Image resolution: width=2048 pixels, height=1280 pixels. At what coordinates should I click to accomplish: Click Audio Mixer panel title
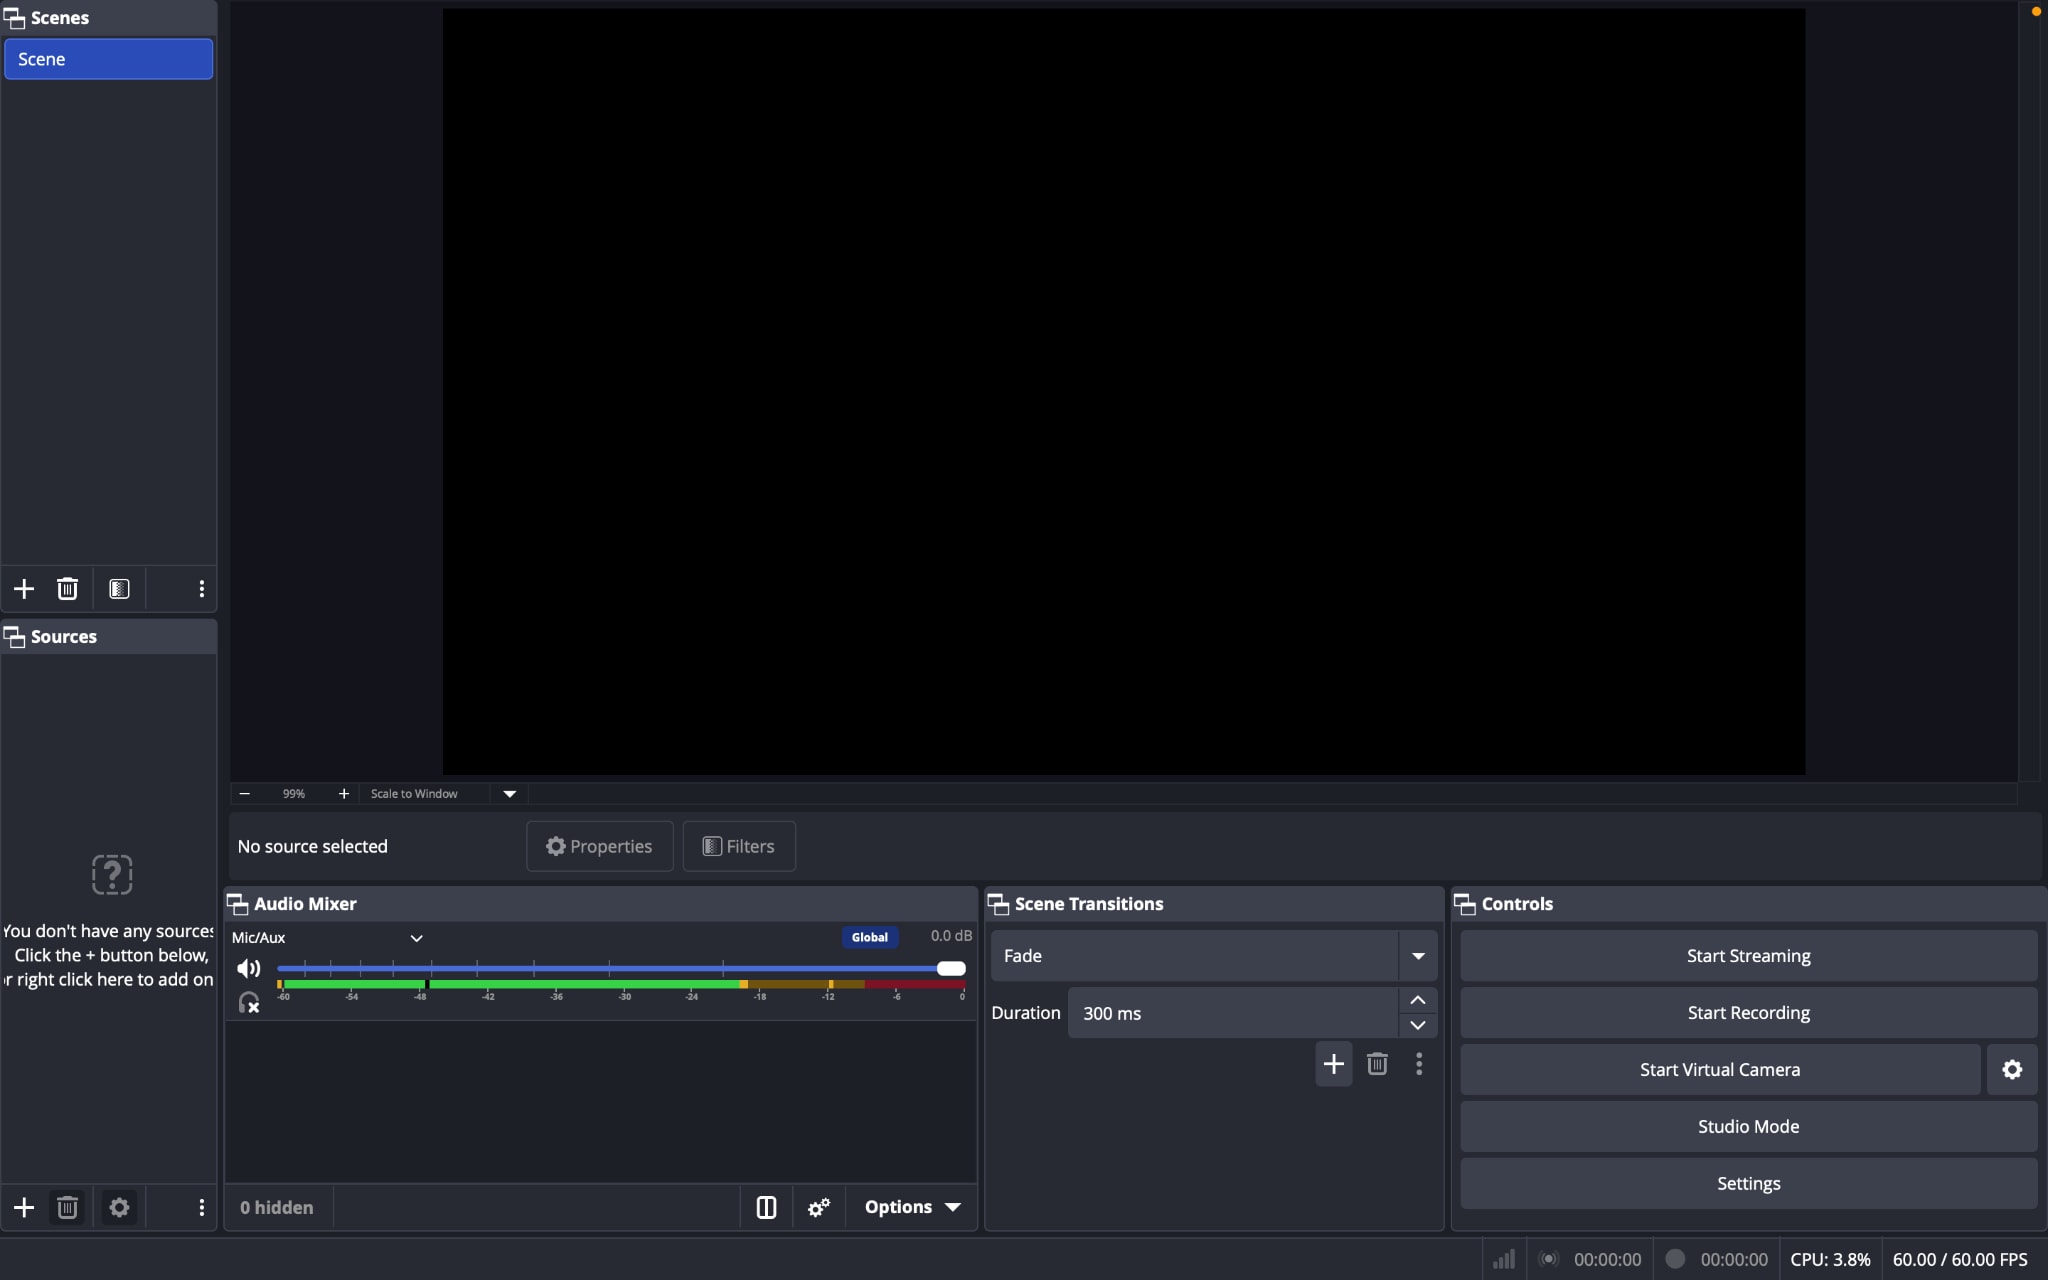click(305, 904)
